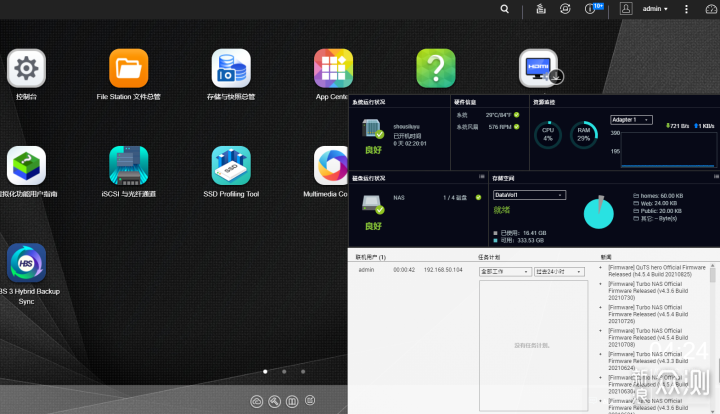Open Turbo NAS v4.3.6 Build 20210730 news
720x414 pixels.
[x=648, y=291]
